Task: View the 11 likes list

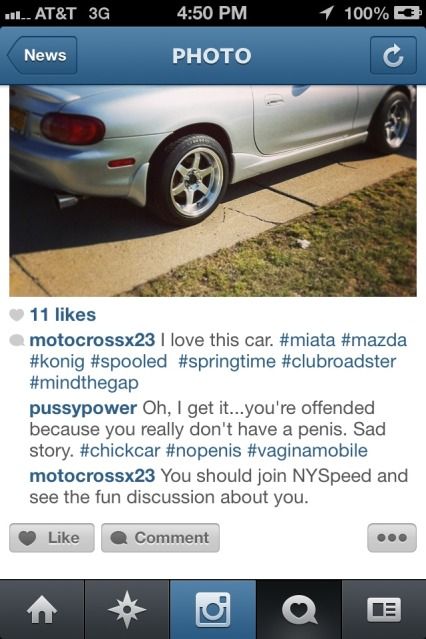Action: [63, 315]
